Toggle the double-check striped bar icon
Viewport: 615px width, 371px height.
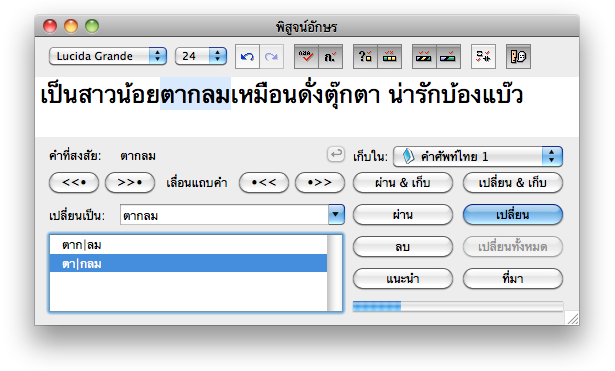[x=424, y=56]
